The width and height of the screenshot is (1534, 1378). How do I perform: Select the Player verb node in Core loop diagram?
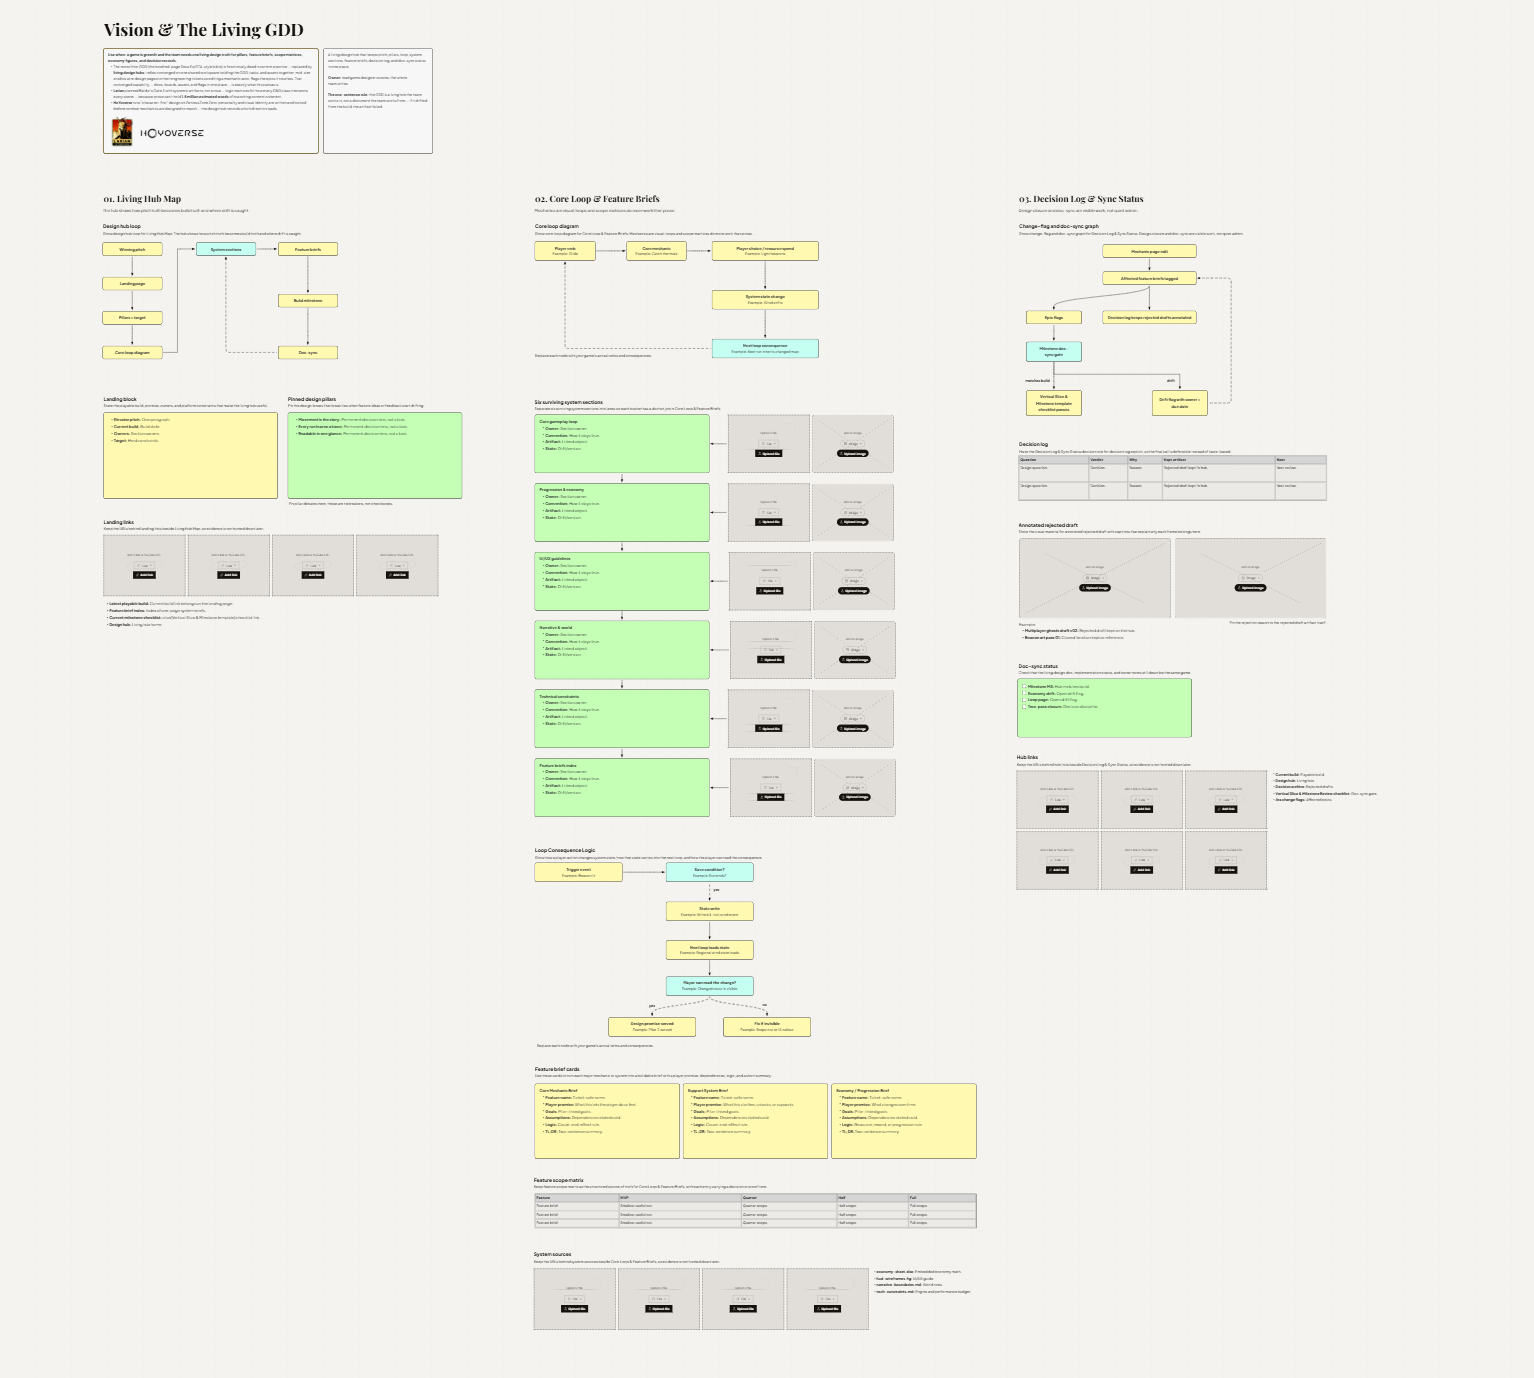click(565, 251)
